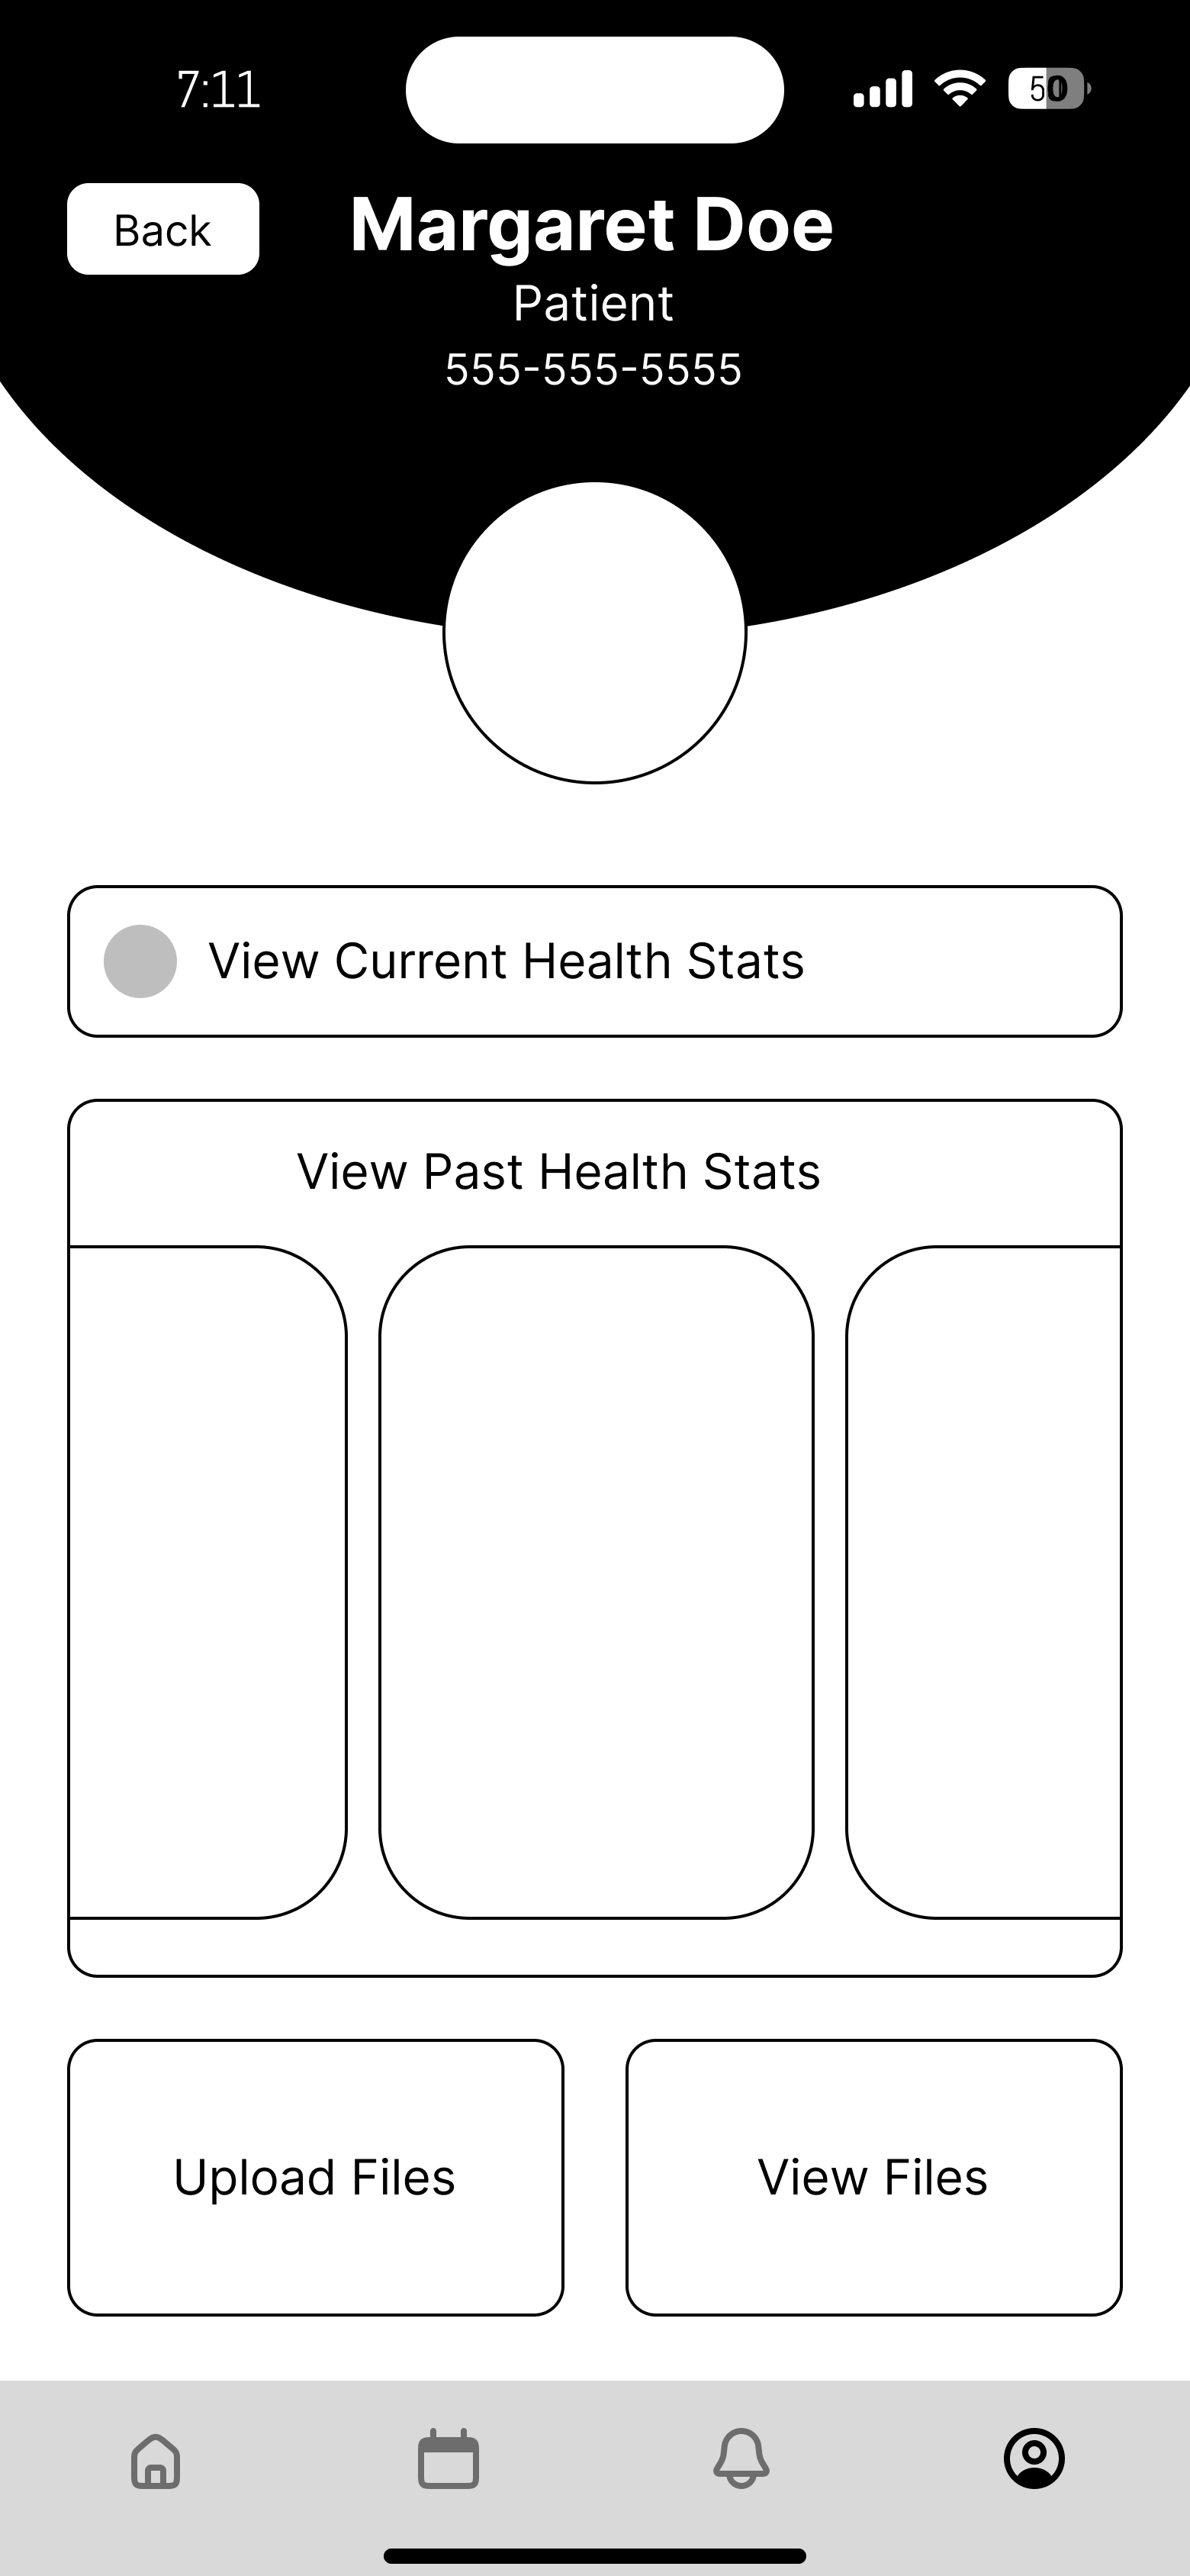Go back with the Back button
The image size is (1190, 2576).
[163, 229]
